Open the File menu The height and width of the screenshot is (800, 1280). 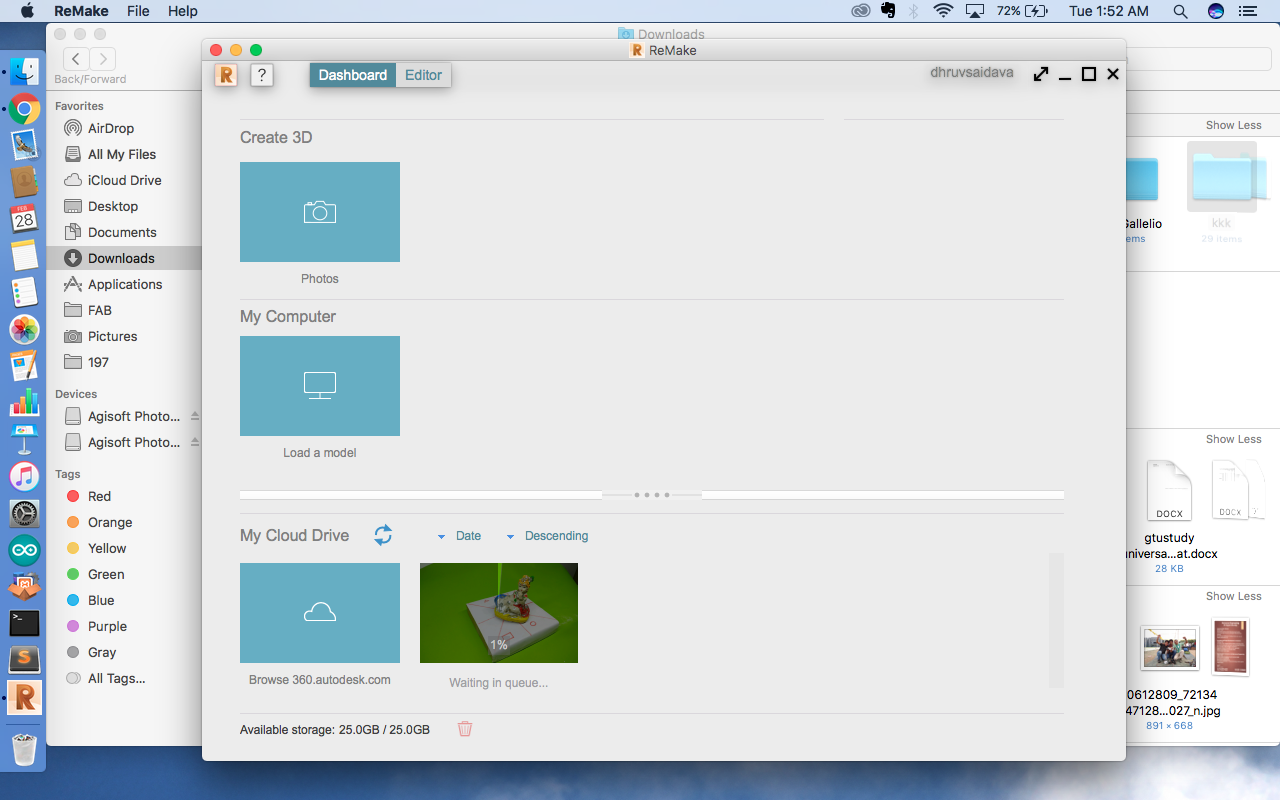(139, 11)
